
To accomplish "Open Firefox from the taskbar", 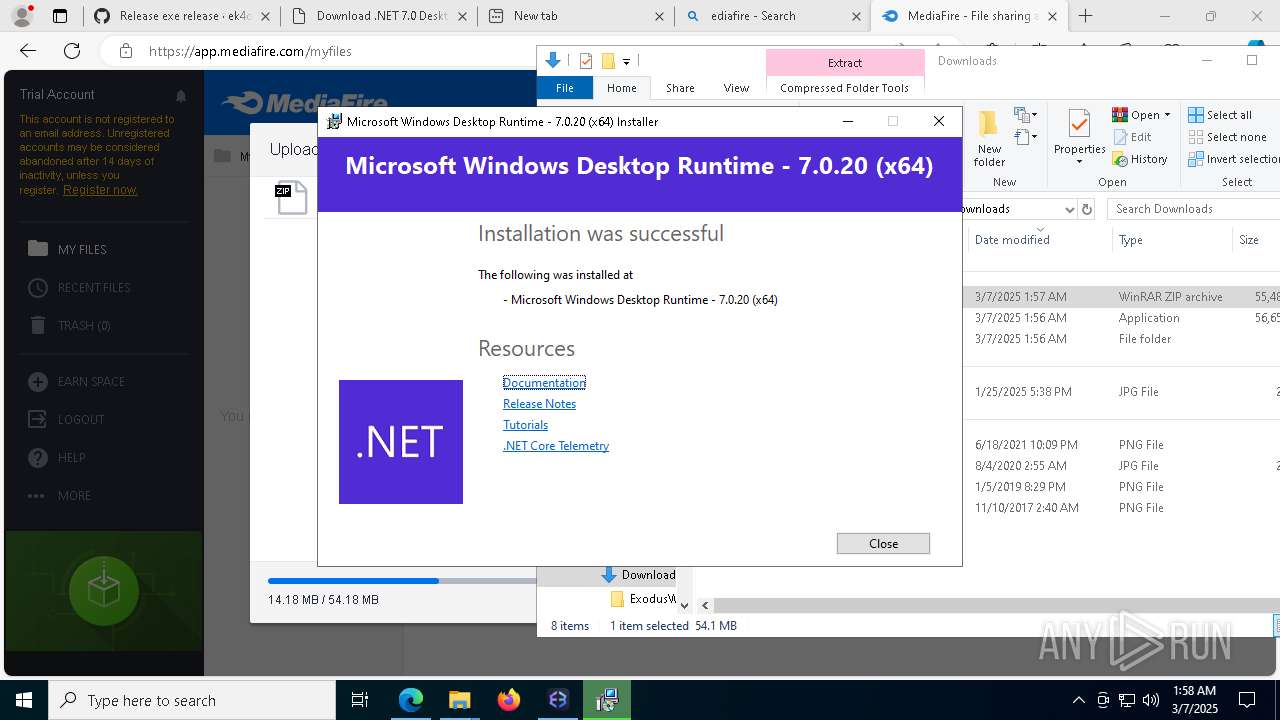I will click(x=509, y=700).
